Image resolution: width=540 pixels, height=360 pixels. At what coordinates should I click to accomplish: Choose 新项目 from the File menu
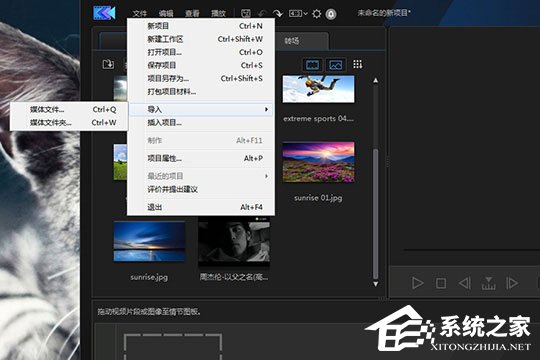tap(201, 26)
